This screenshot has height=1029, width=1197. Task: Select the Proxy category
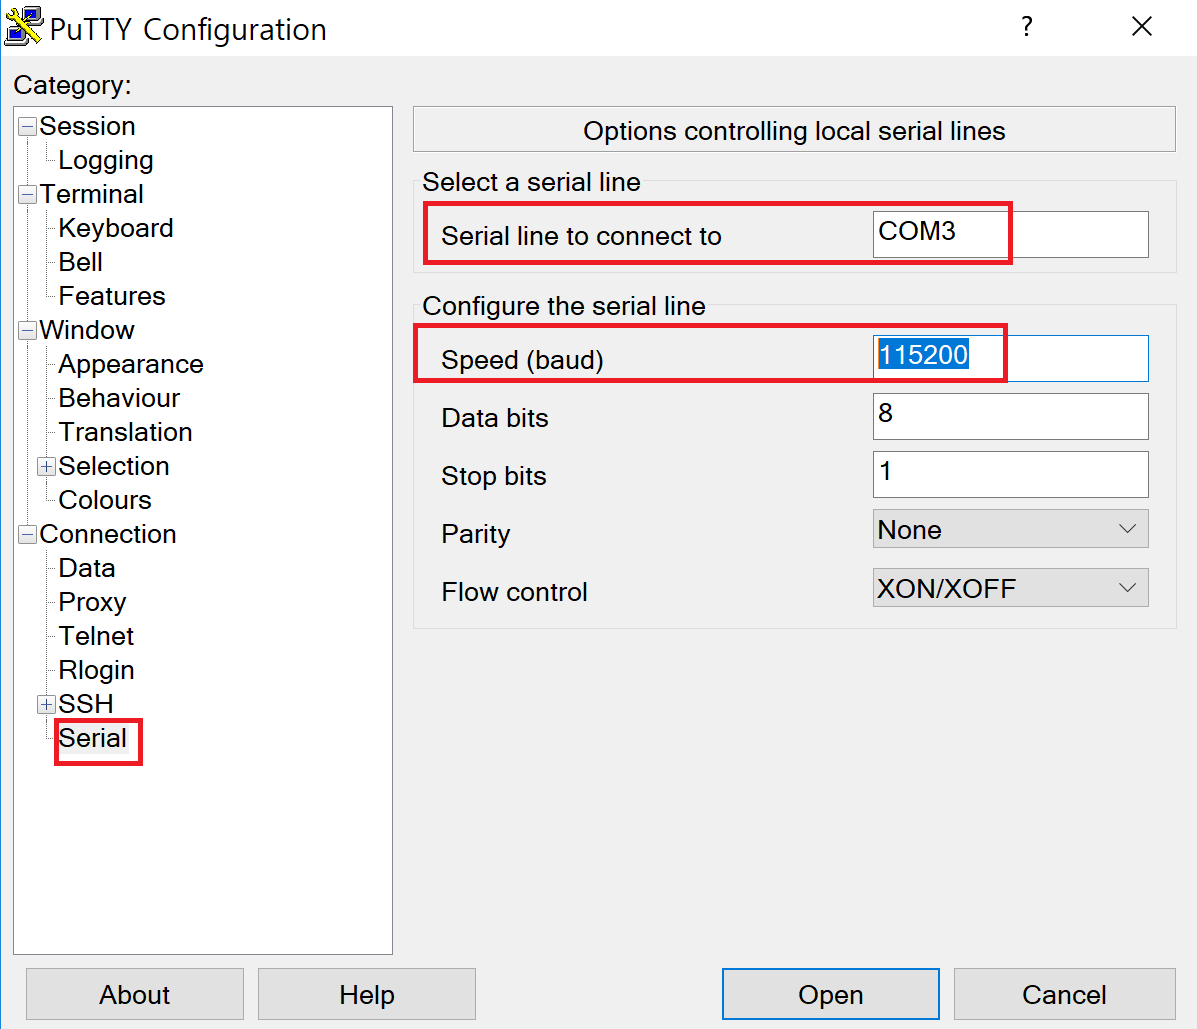tap(92, 602)
